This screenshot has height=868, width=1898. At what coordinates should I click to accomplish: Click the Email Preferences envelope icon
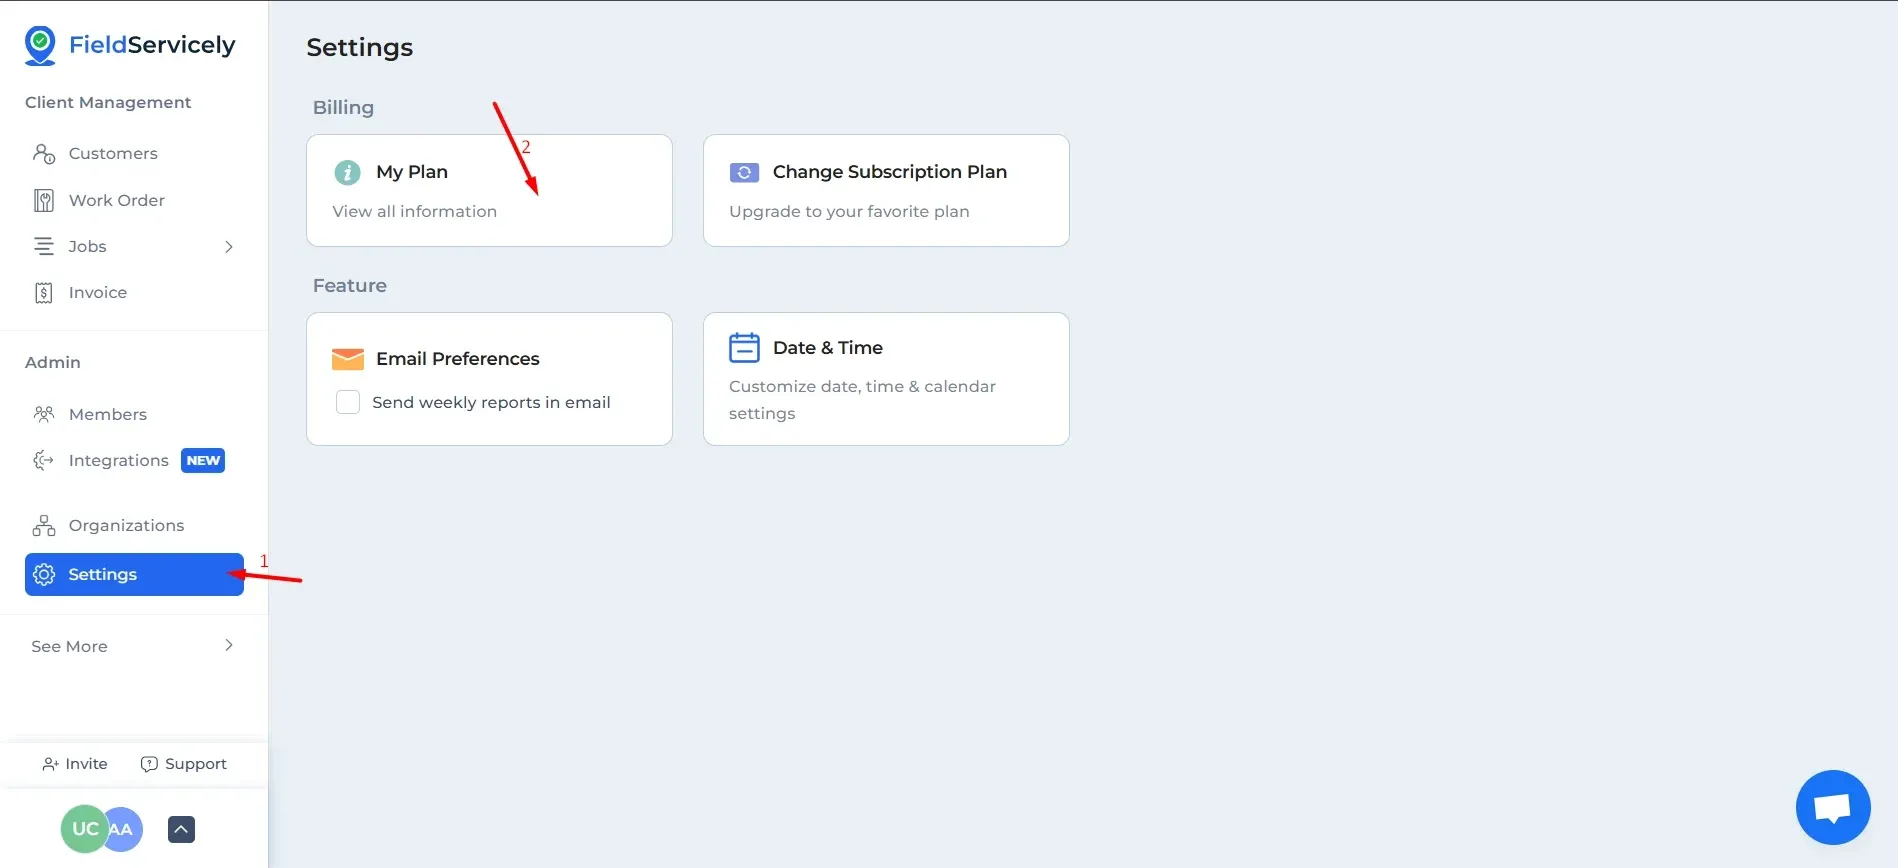[348, 359]
